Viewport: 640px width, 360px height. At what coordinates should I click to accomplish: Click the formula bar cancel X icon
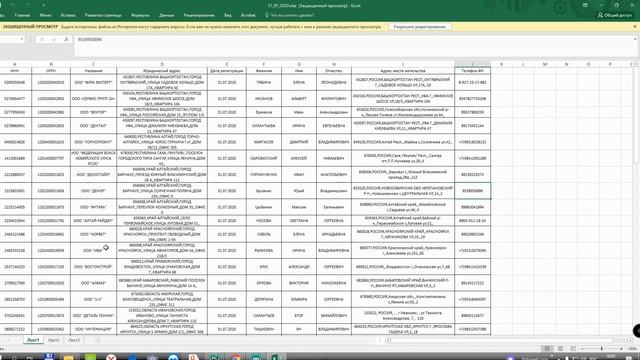pos(42,39)
